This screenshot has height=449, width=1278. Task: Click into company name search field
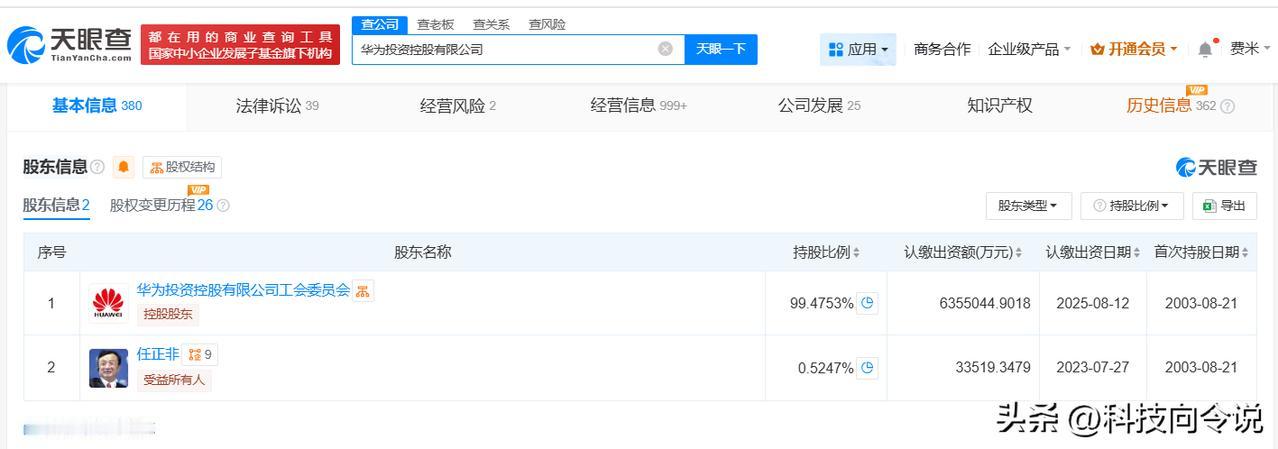[505, 49]
